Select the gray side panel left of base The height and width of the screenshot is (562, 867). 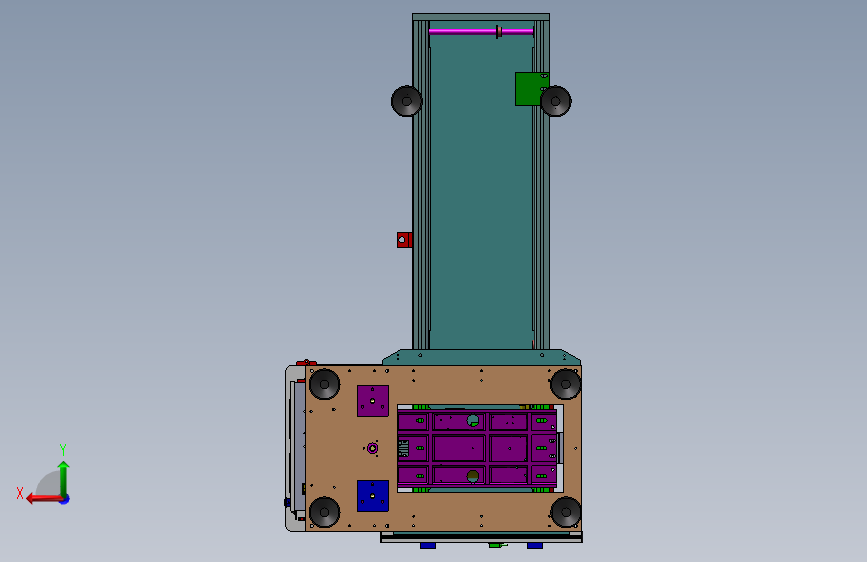click(296, 448)
